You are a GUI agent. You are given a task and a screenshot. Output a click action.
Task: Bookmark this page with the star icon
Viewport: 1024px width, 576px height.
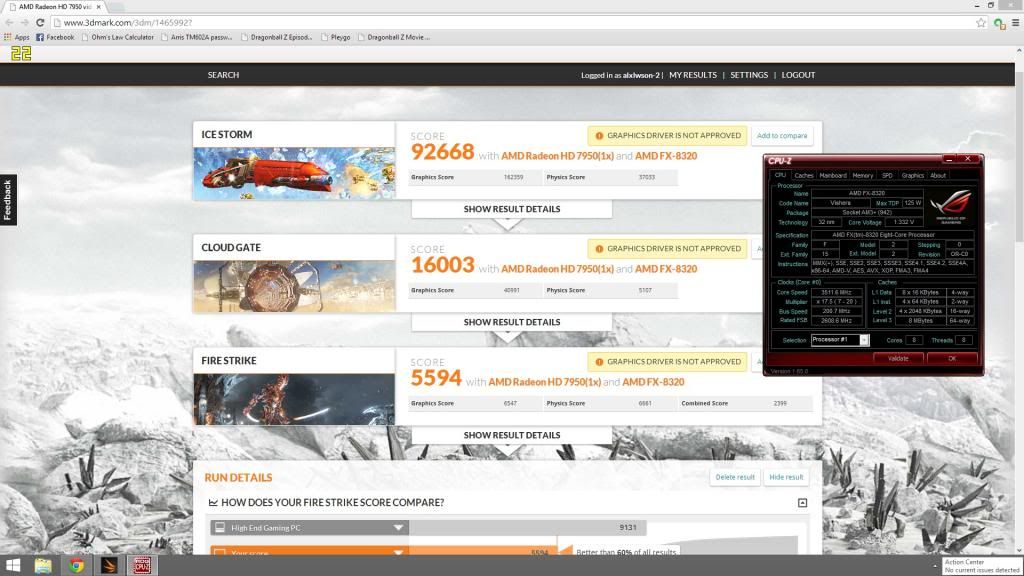[981, 22]
